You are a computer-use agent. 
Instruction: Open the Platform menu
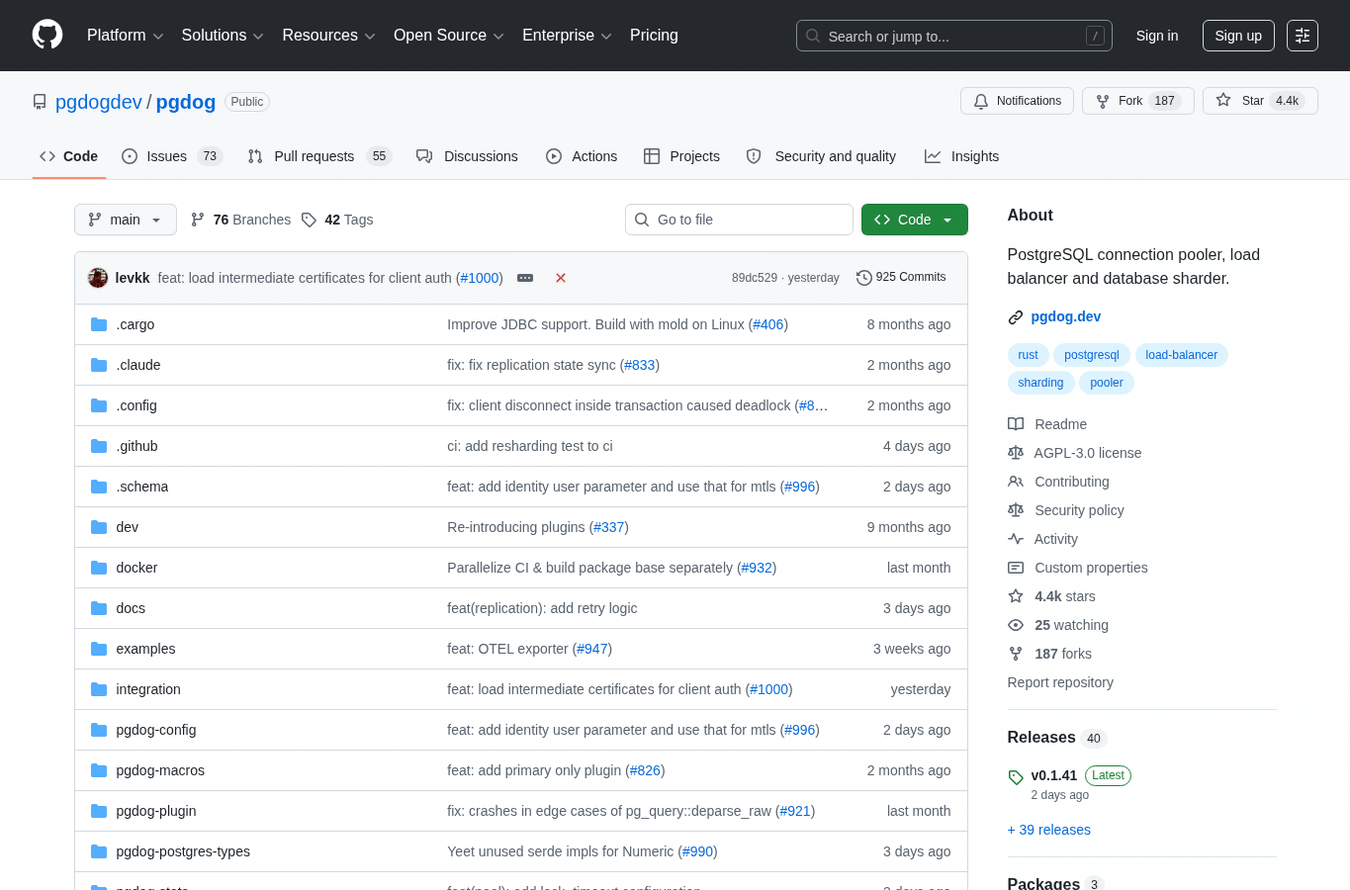click(125, 35)
